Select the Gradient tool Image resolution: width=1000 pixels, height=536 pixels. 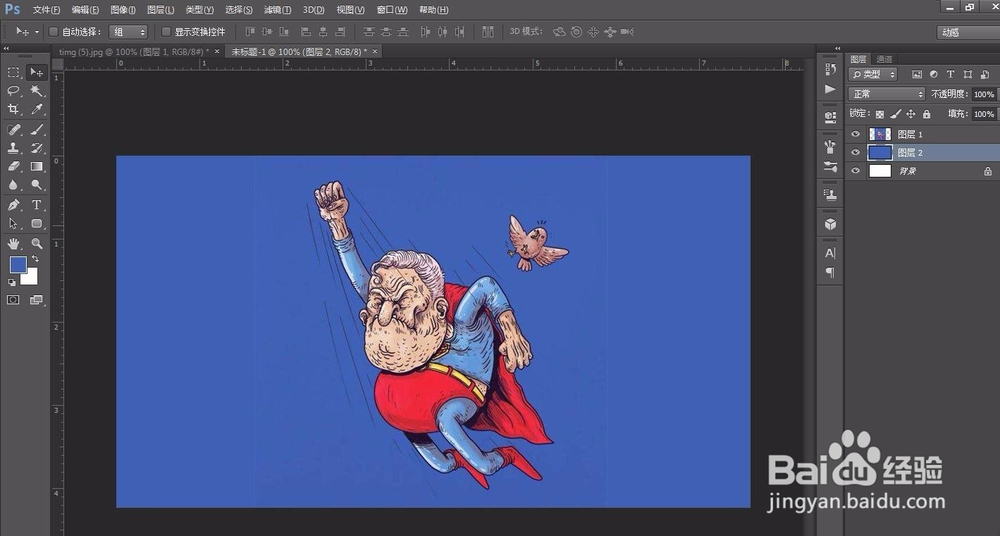[x=37, y=167]
